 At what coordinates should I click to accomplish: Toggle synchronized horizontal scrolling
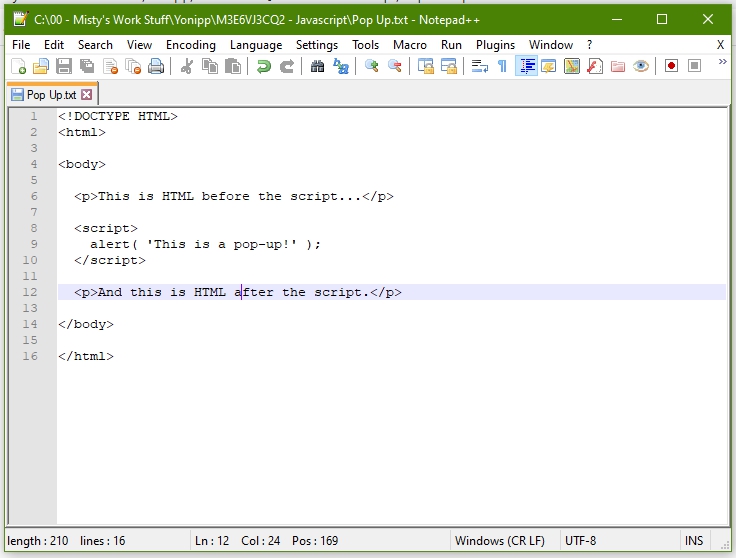(449, 66)
